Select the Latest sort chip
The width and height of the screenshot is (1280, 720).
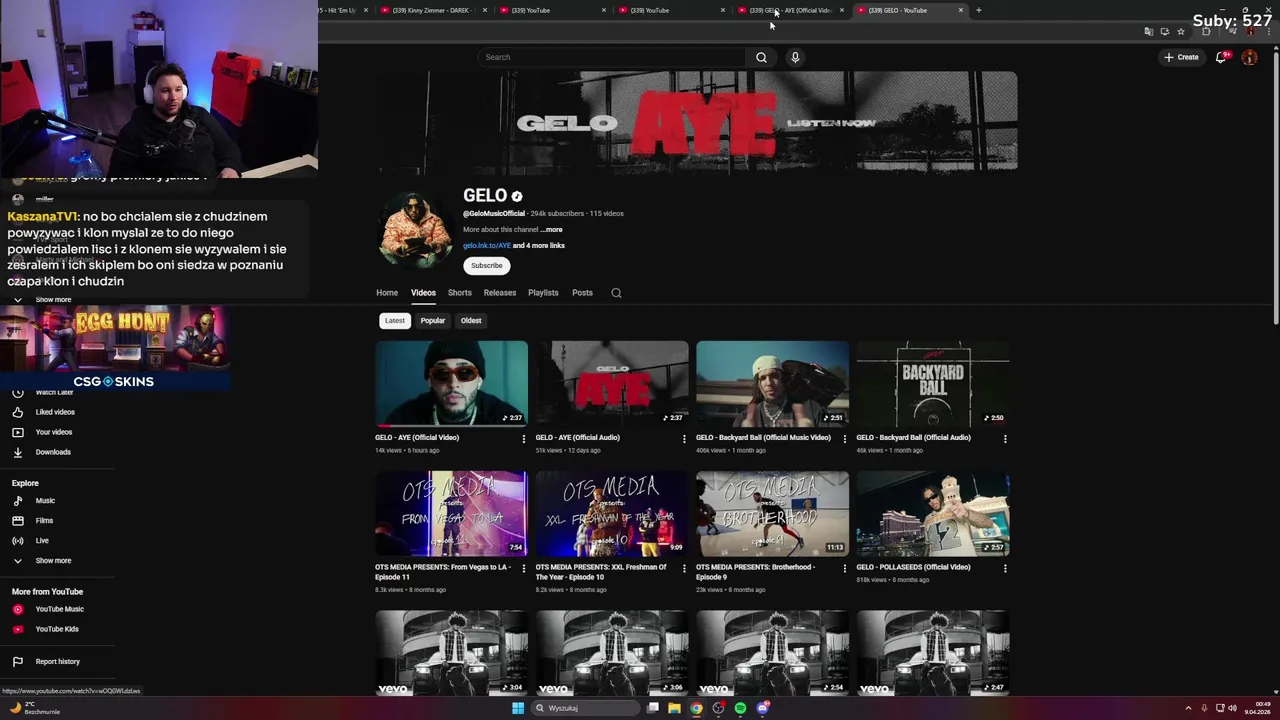[395, 321]
